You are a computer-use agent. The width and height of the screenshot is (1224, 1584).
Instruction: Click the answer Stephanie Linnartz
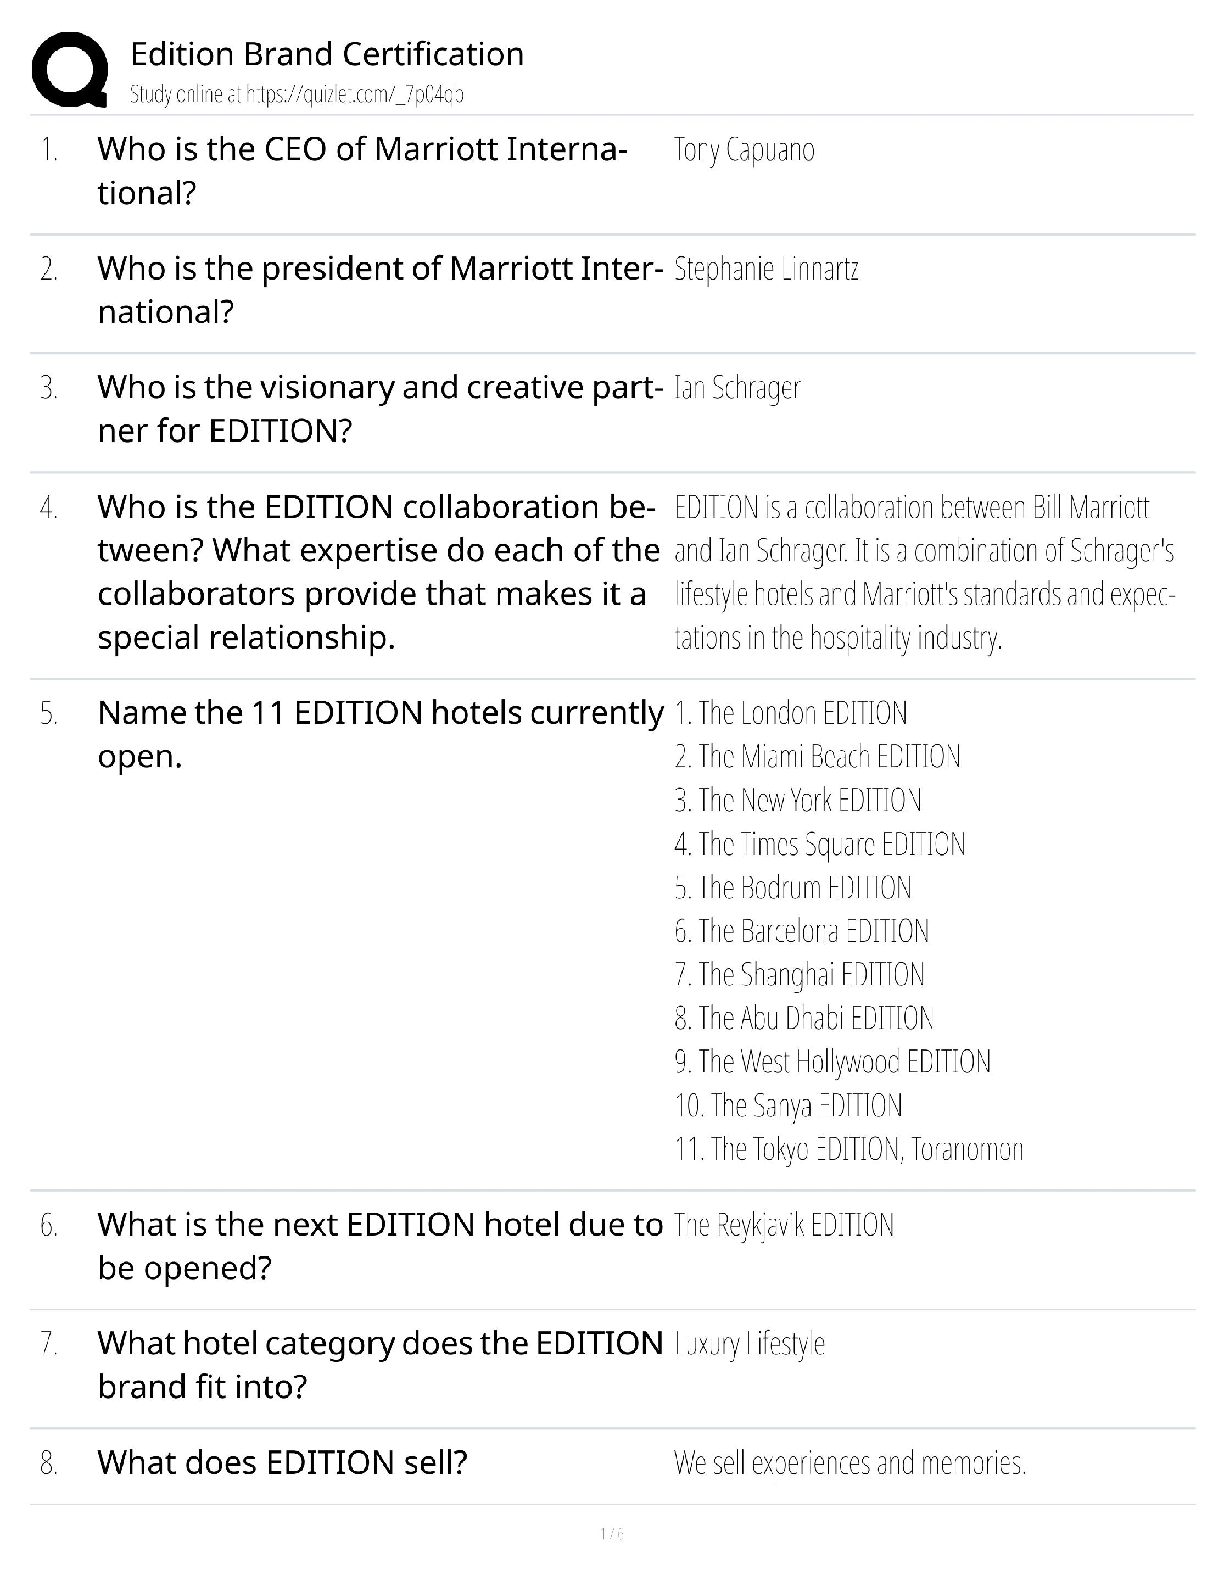coord(766,269)
